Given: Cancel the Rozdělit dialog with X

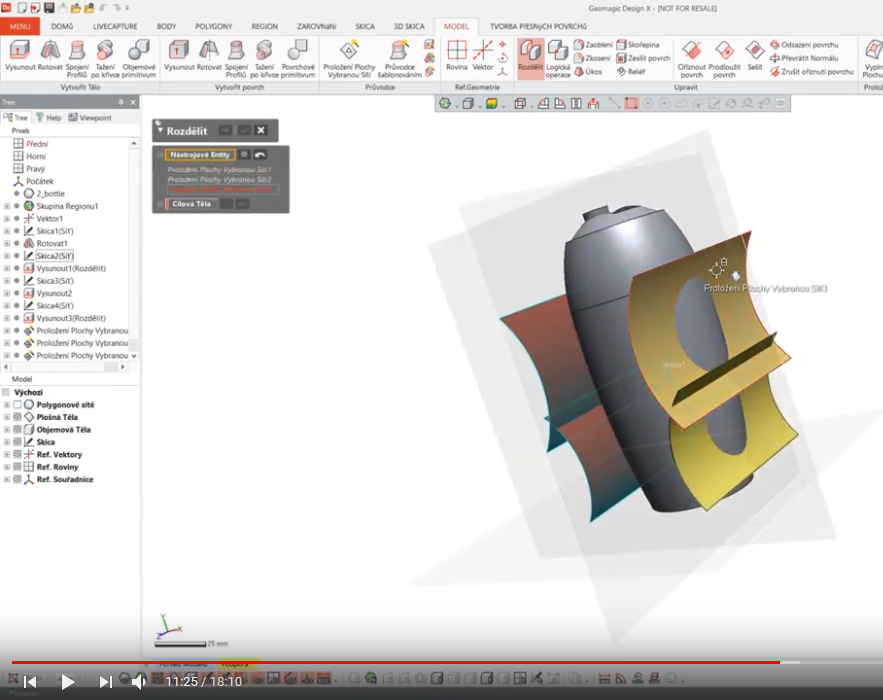Looking at the screenshot, I should pyautogui.click(x=261, y=130).
